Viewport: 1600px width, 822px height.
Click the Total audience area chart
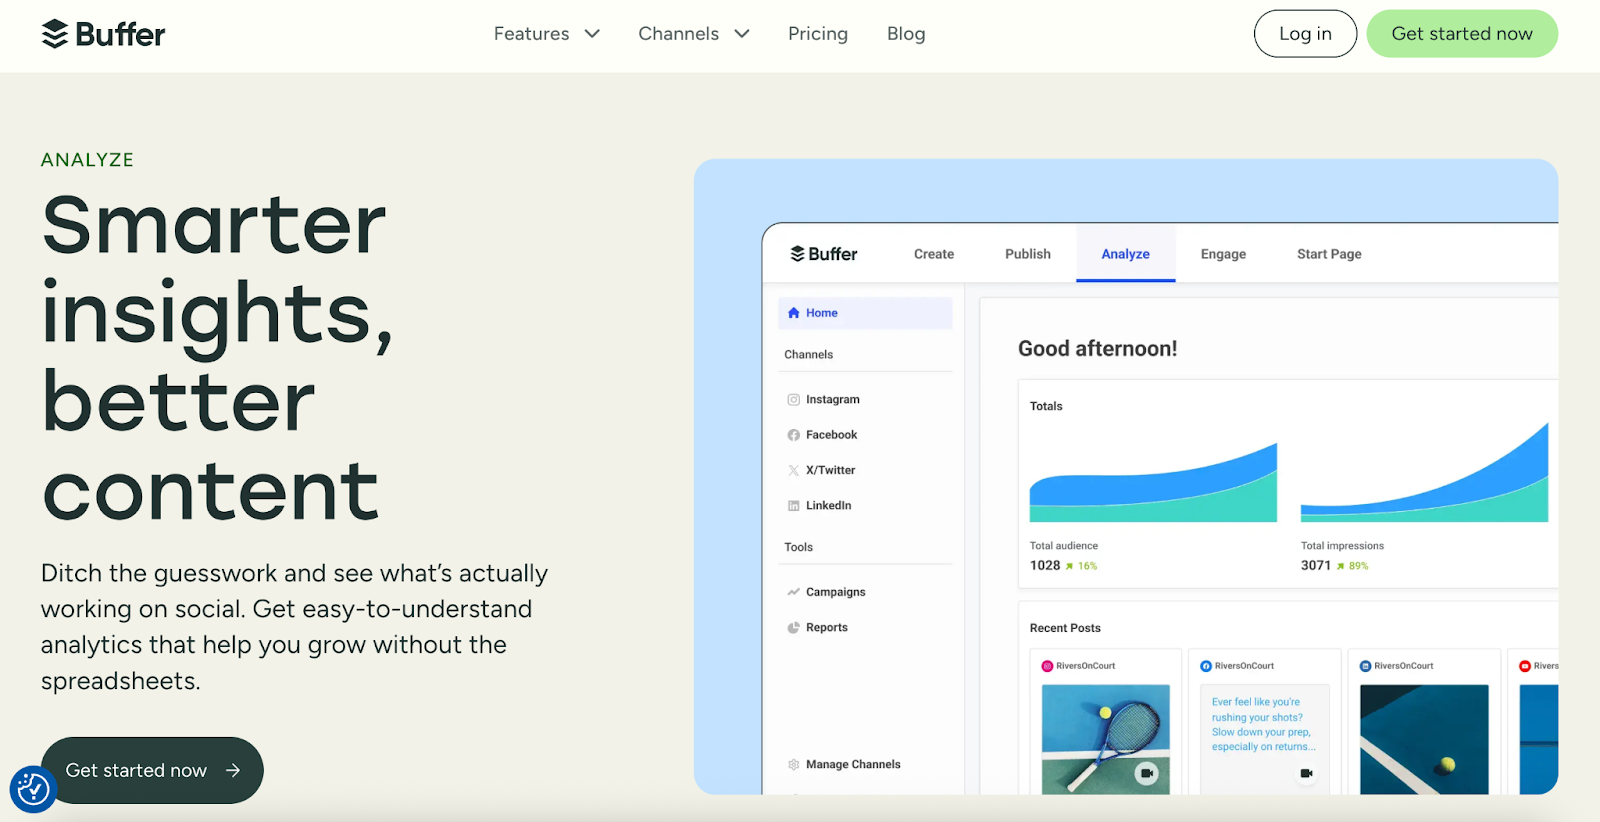1153,483
